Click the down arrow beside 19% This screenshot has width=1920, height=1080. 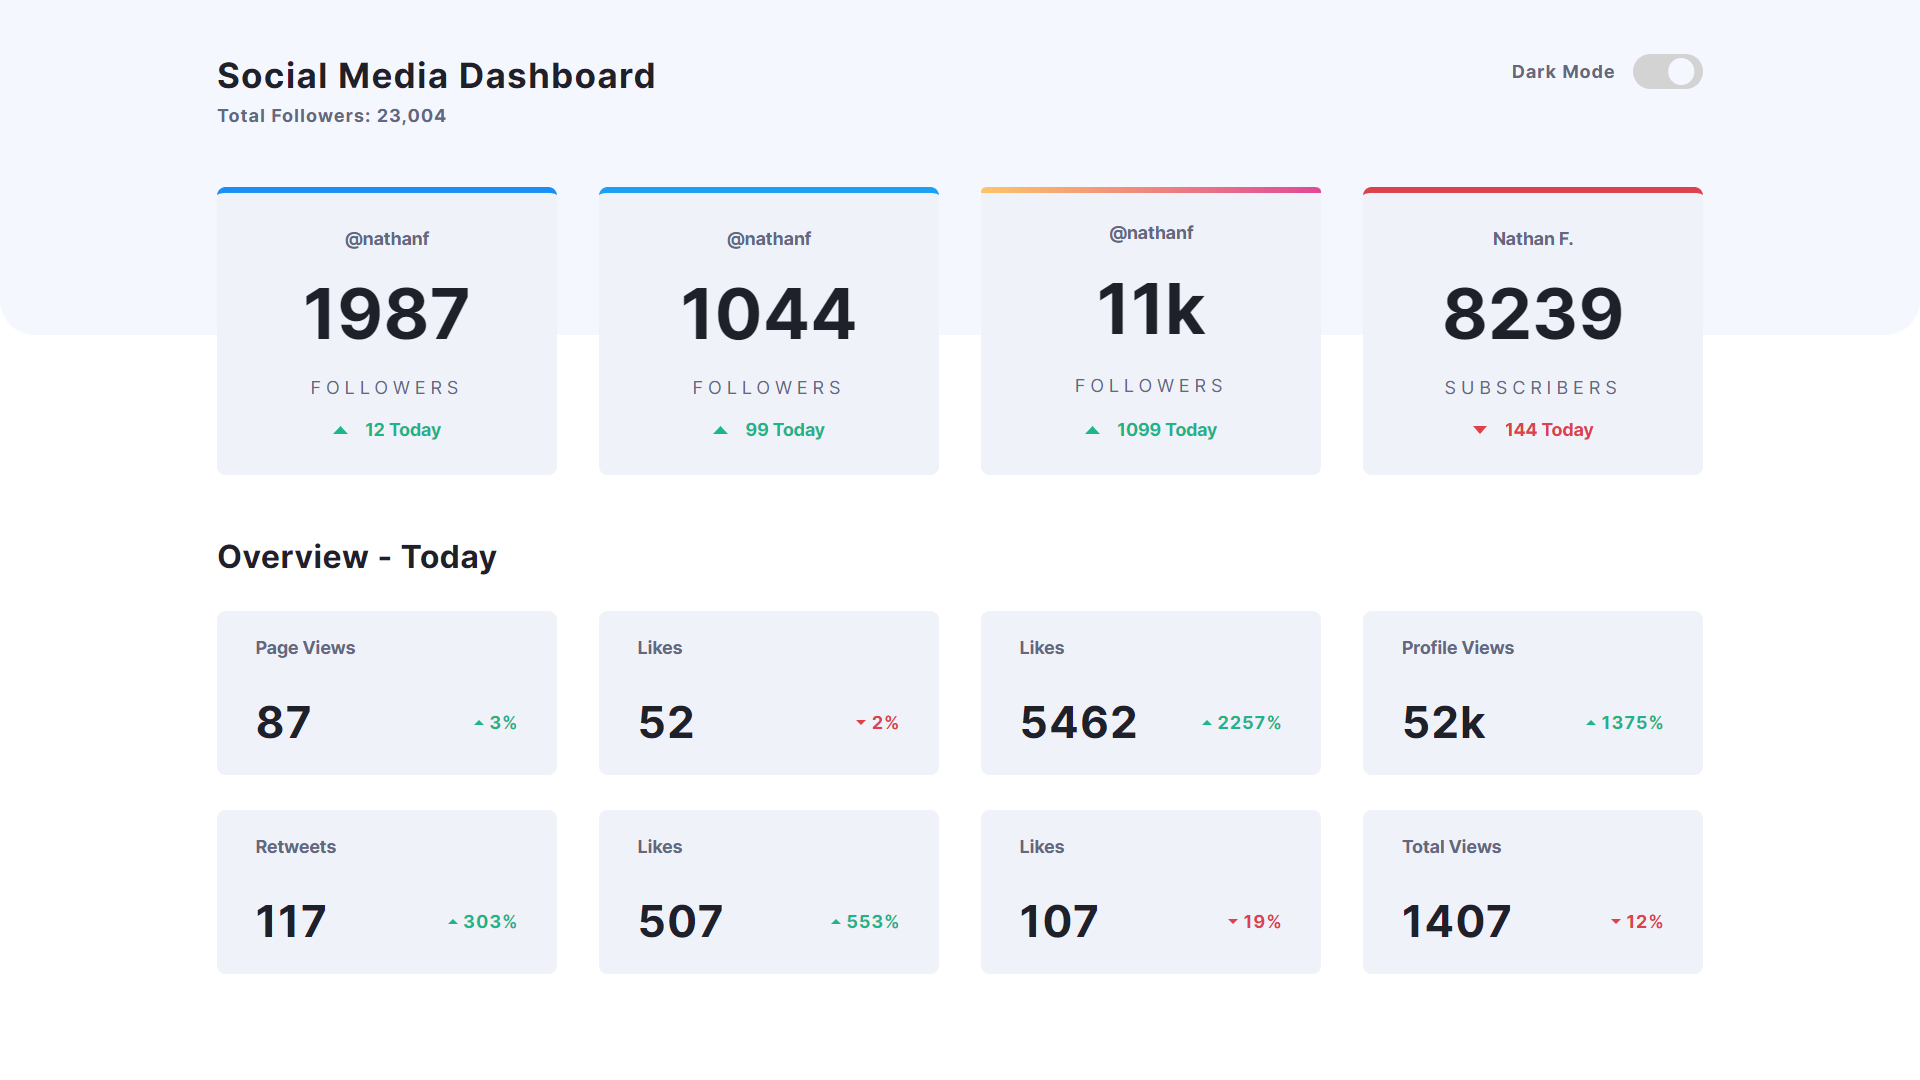pos(1230,921)
